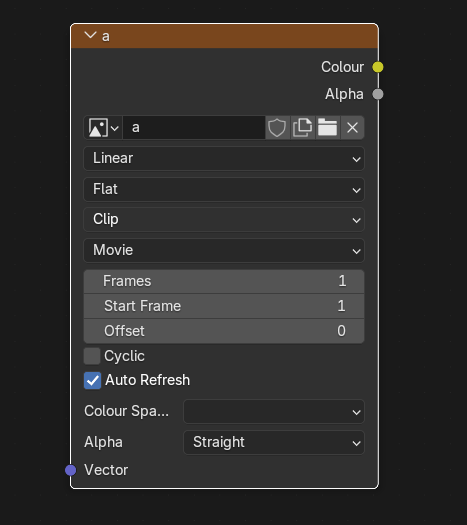Toggle fake user shield icon

pyautogui.click(x=278, y=128)
